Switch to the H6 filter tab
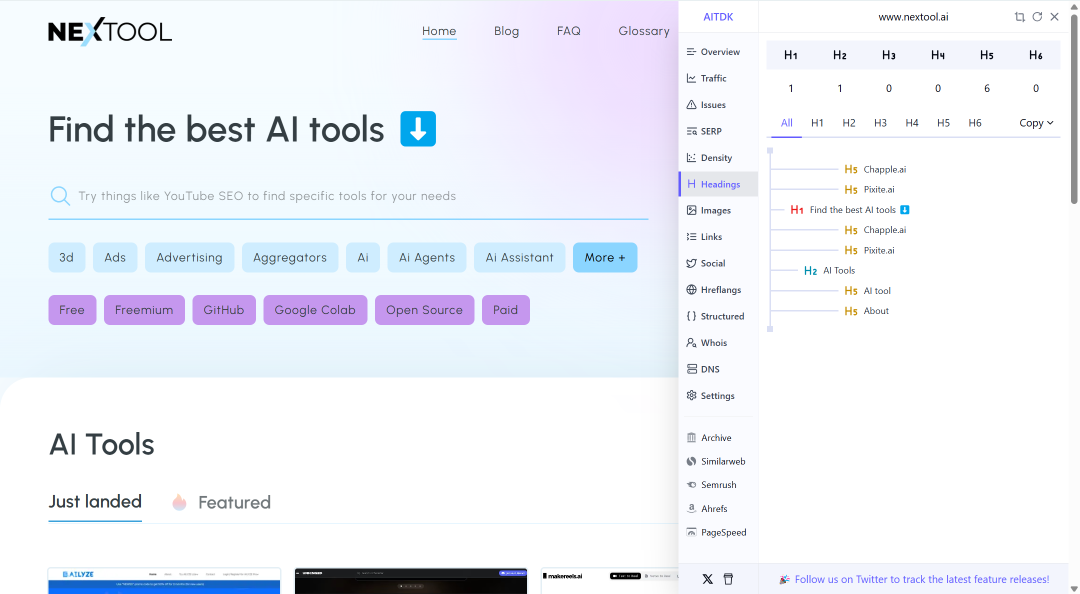This screenshot has width=1080, height=594. coord(975,123)
